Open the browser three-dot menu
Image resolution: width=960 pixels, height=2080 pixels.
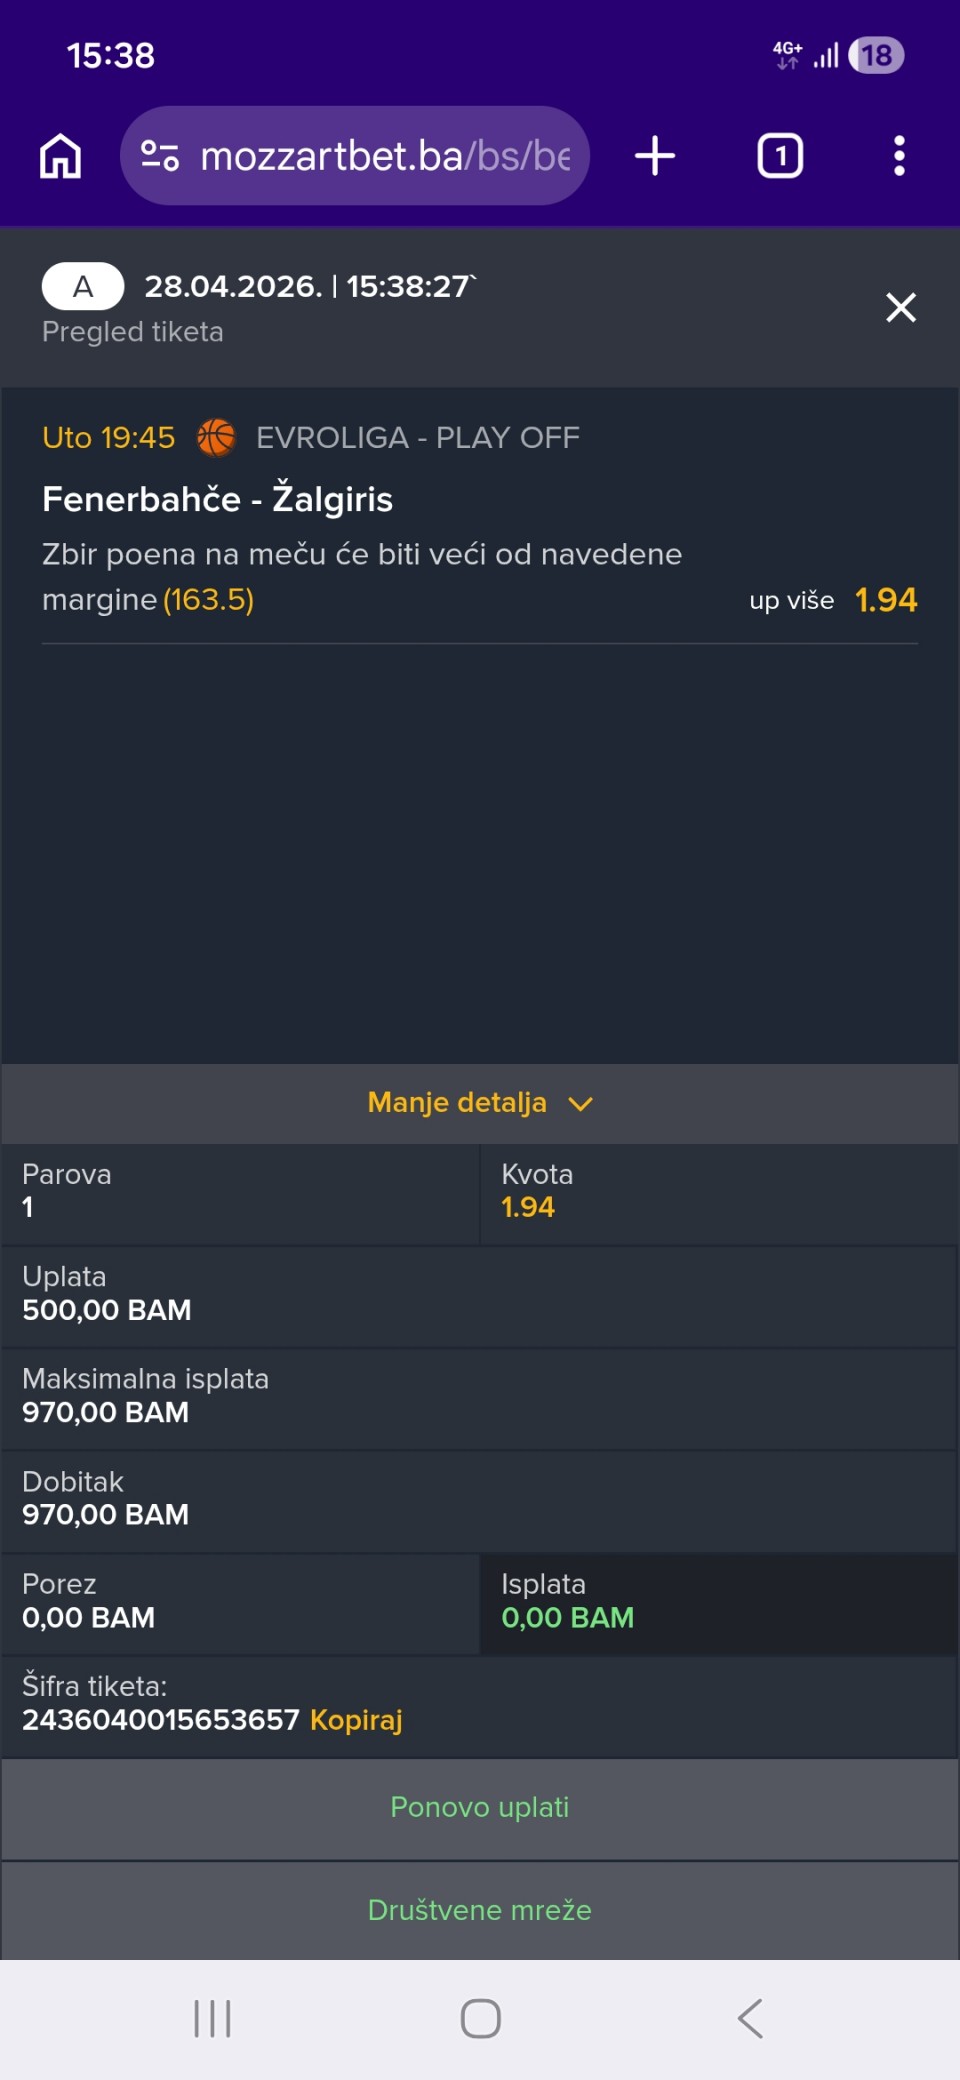899,157
